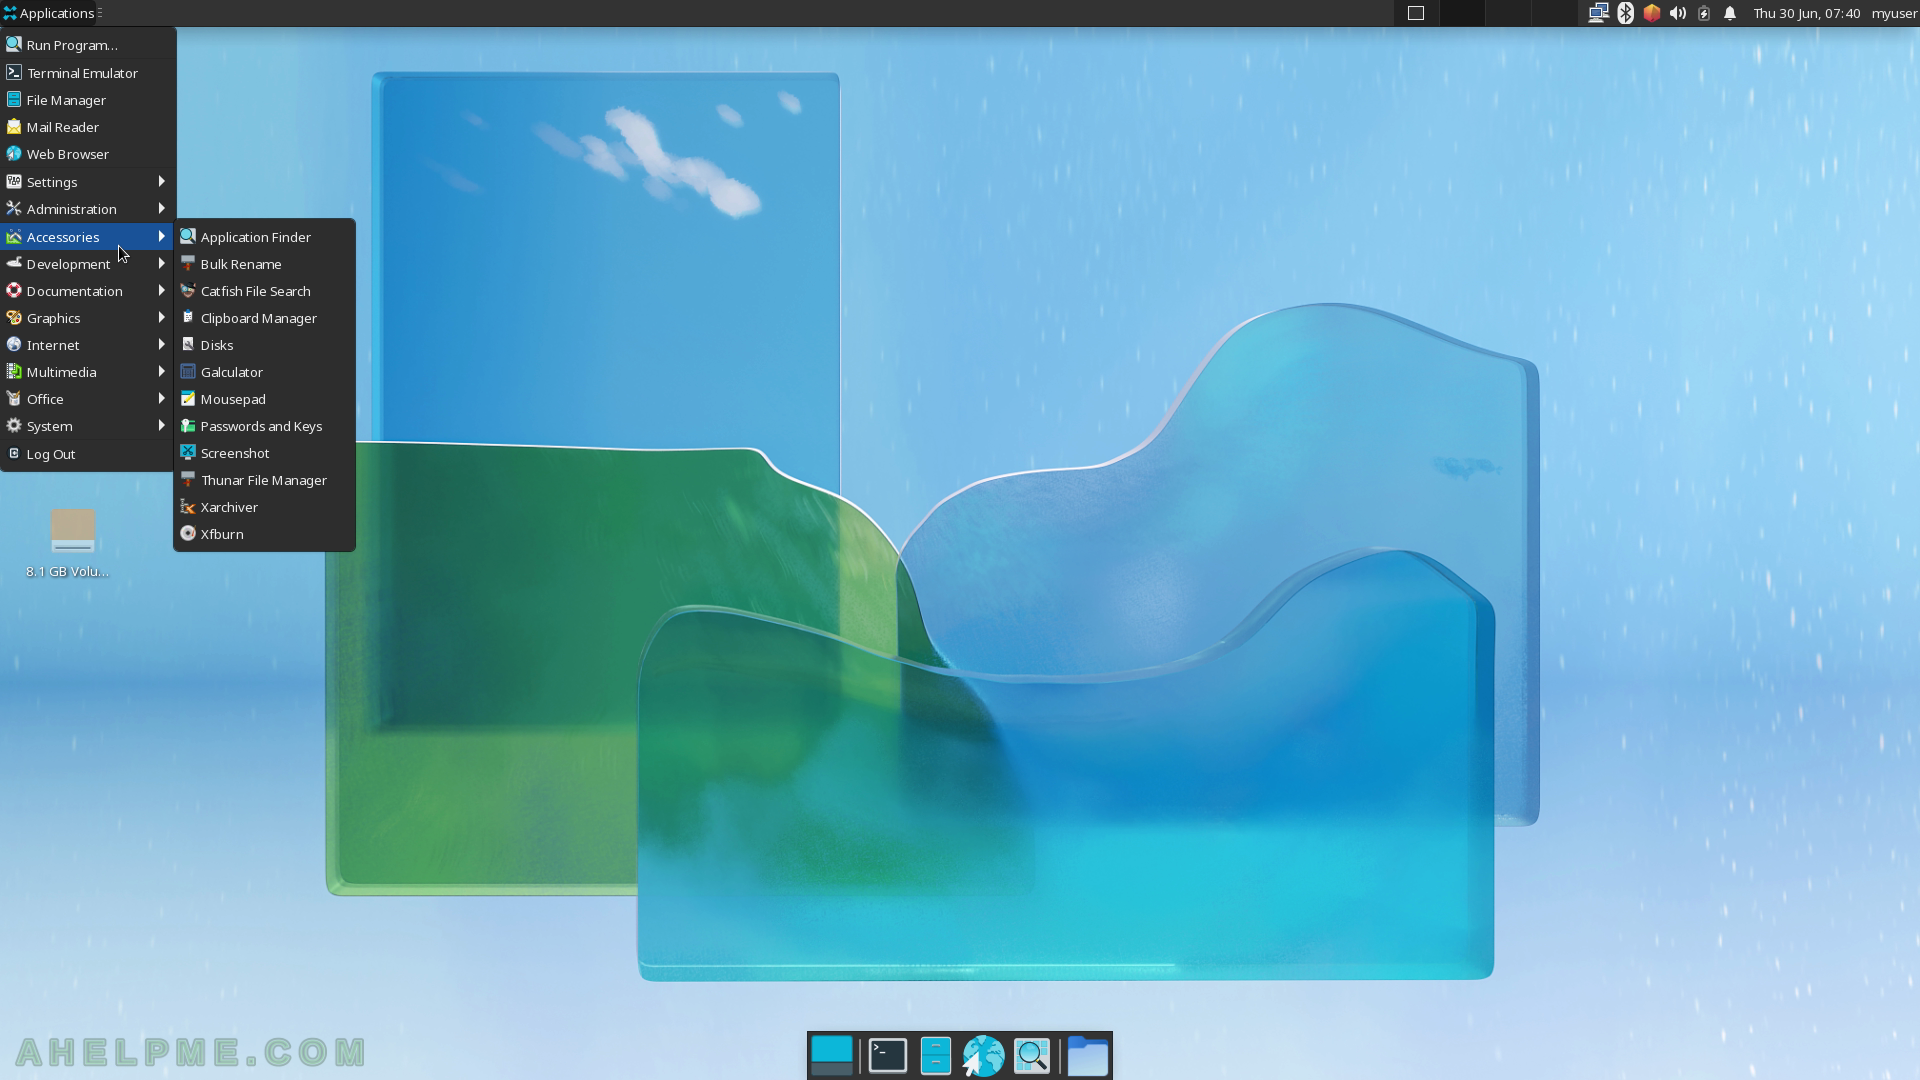Open the Applications menu button

(50, 13)
